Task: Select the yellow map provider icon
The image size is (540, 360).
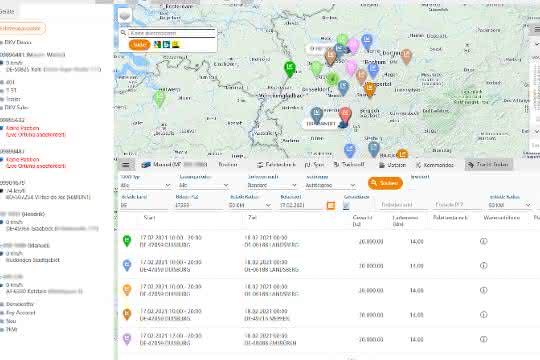Action: click(x=175, y=44)
